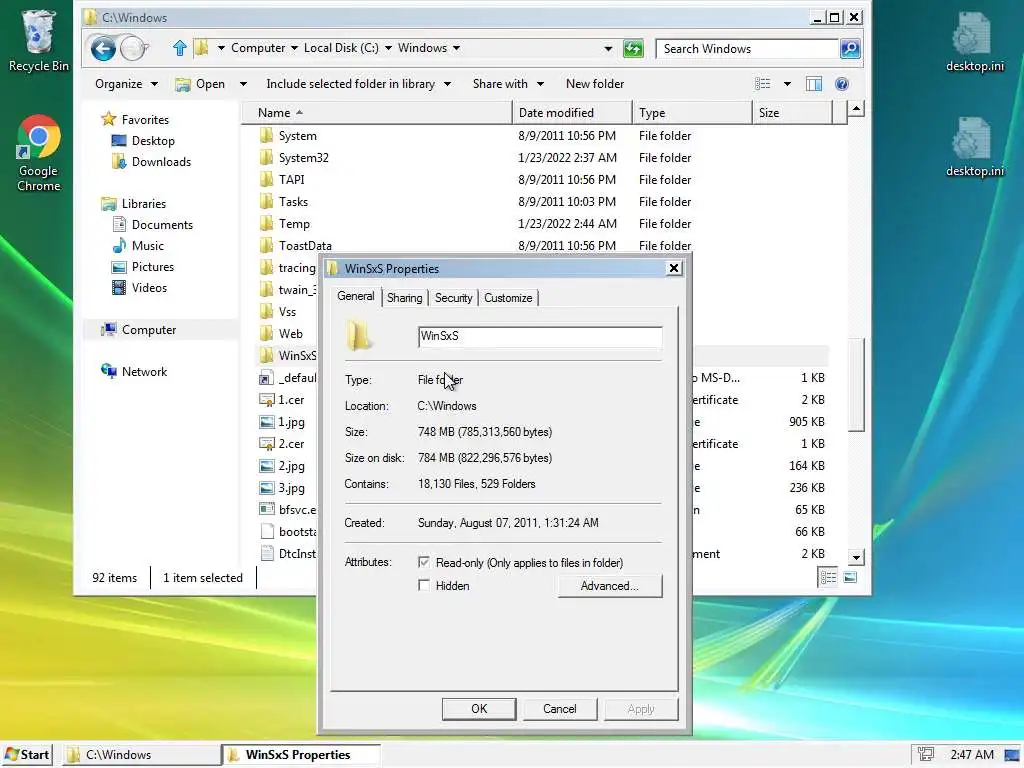
Task: Click the forward navigation arrow in Explorer
Action: (x=133, y=48)
